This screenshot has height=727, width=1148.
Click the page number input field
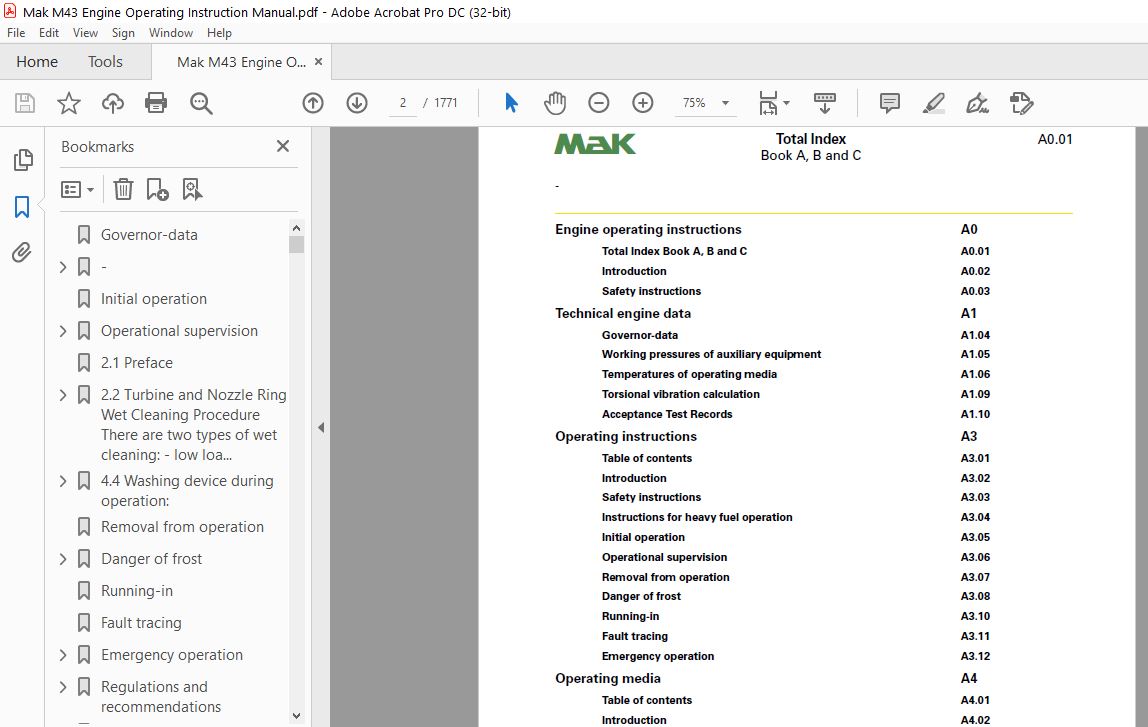(x=403, y=103)
